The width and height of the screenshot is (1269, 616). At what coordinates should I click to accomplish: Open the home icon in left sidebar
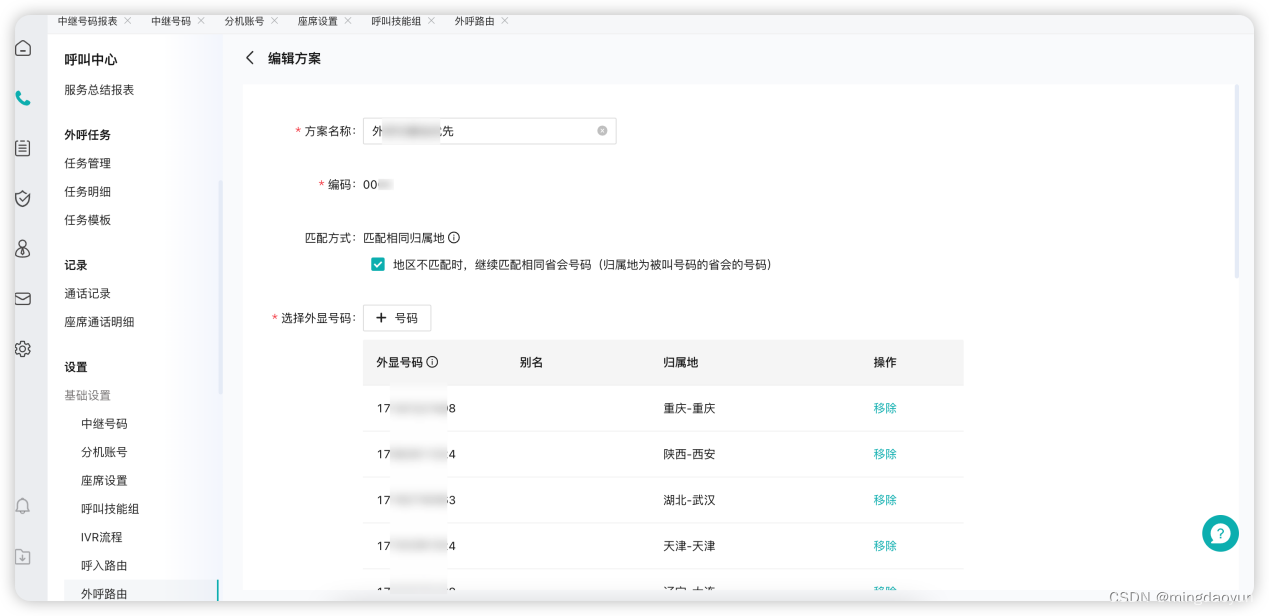point(23,47)
